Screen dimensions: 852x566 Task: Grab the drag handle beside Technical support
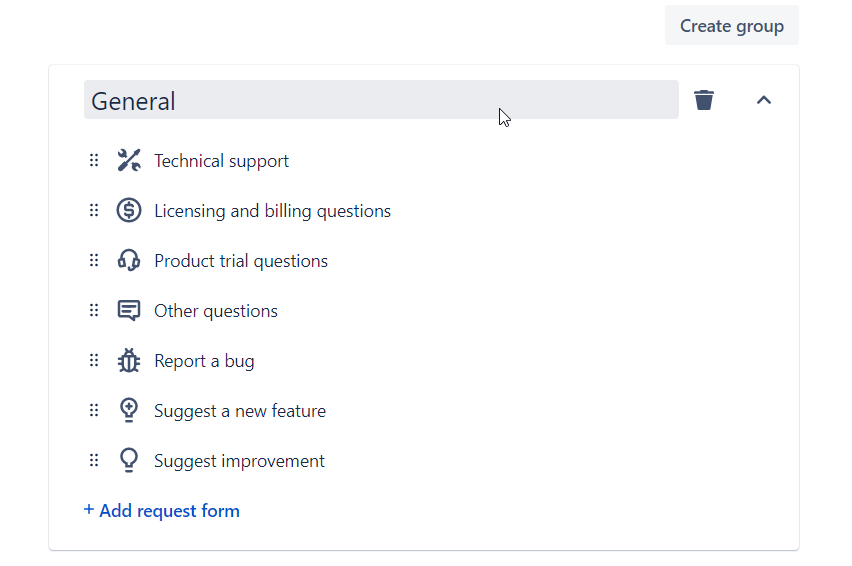(94, 161)
